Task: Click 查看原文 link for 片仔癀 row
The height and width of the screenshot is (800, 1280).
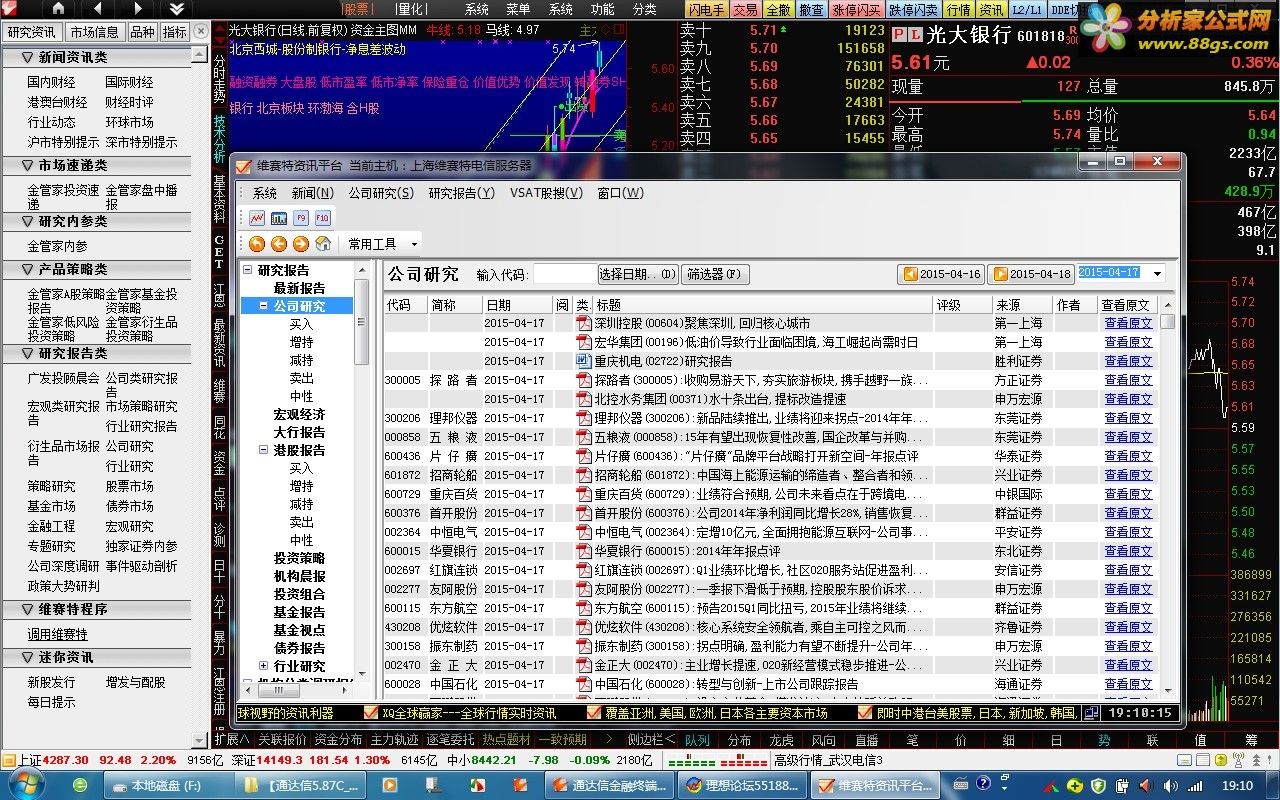Action: point(1128,456)
